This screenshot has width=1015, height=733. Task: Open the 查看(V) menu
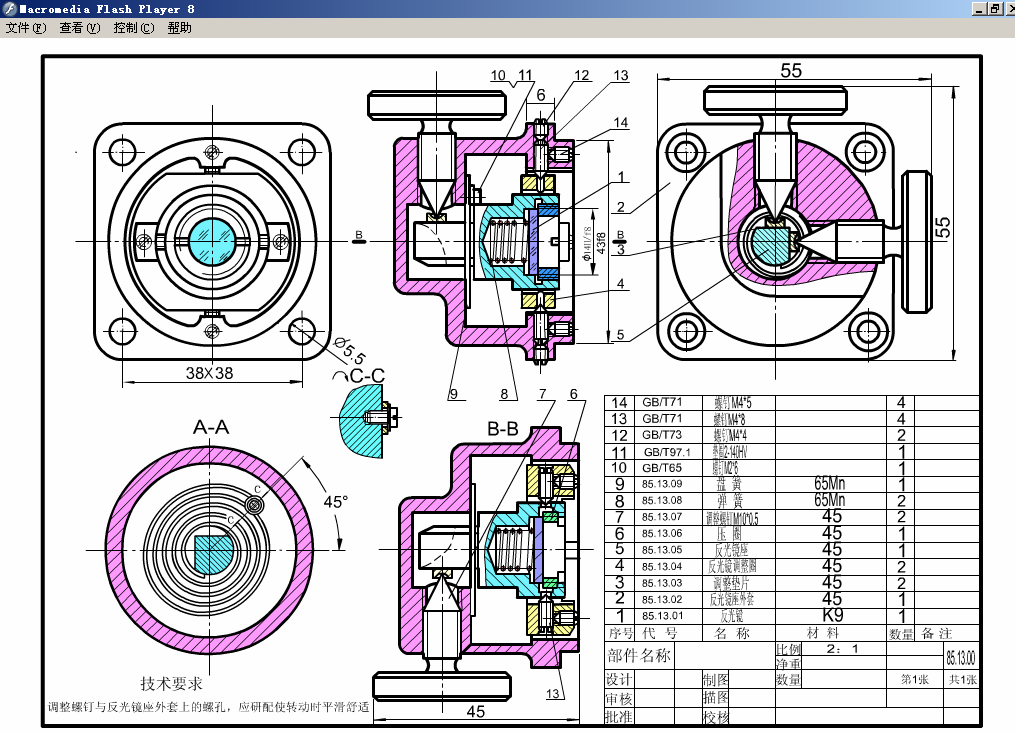click(79, 28)
